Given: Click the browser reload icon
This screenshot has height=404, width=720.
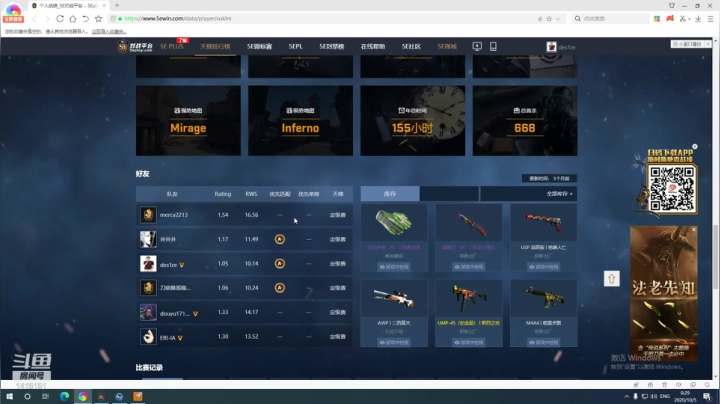Looking at the screenshot, I should [60, 19].
